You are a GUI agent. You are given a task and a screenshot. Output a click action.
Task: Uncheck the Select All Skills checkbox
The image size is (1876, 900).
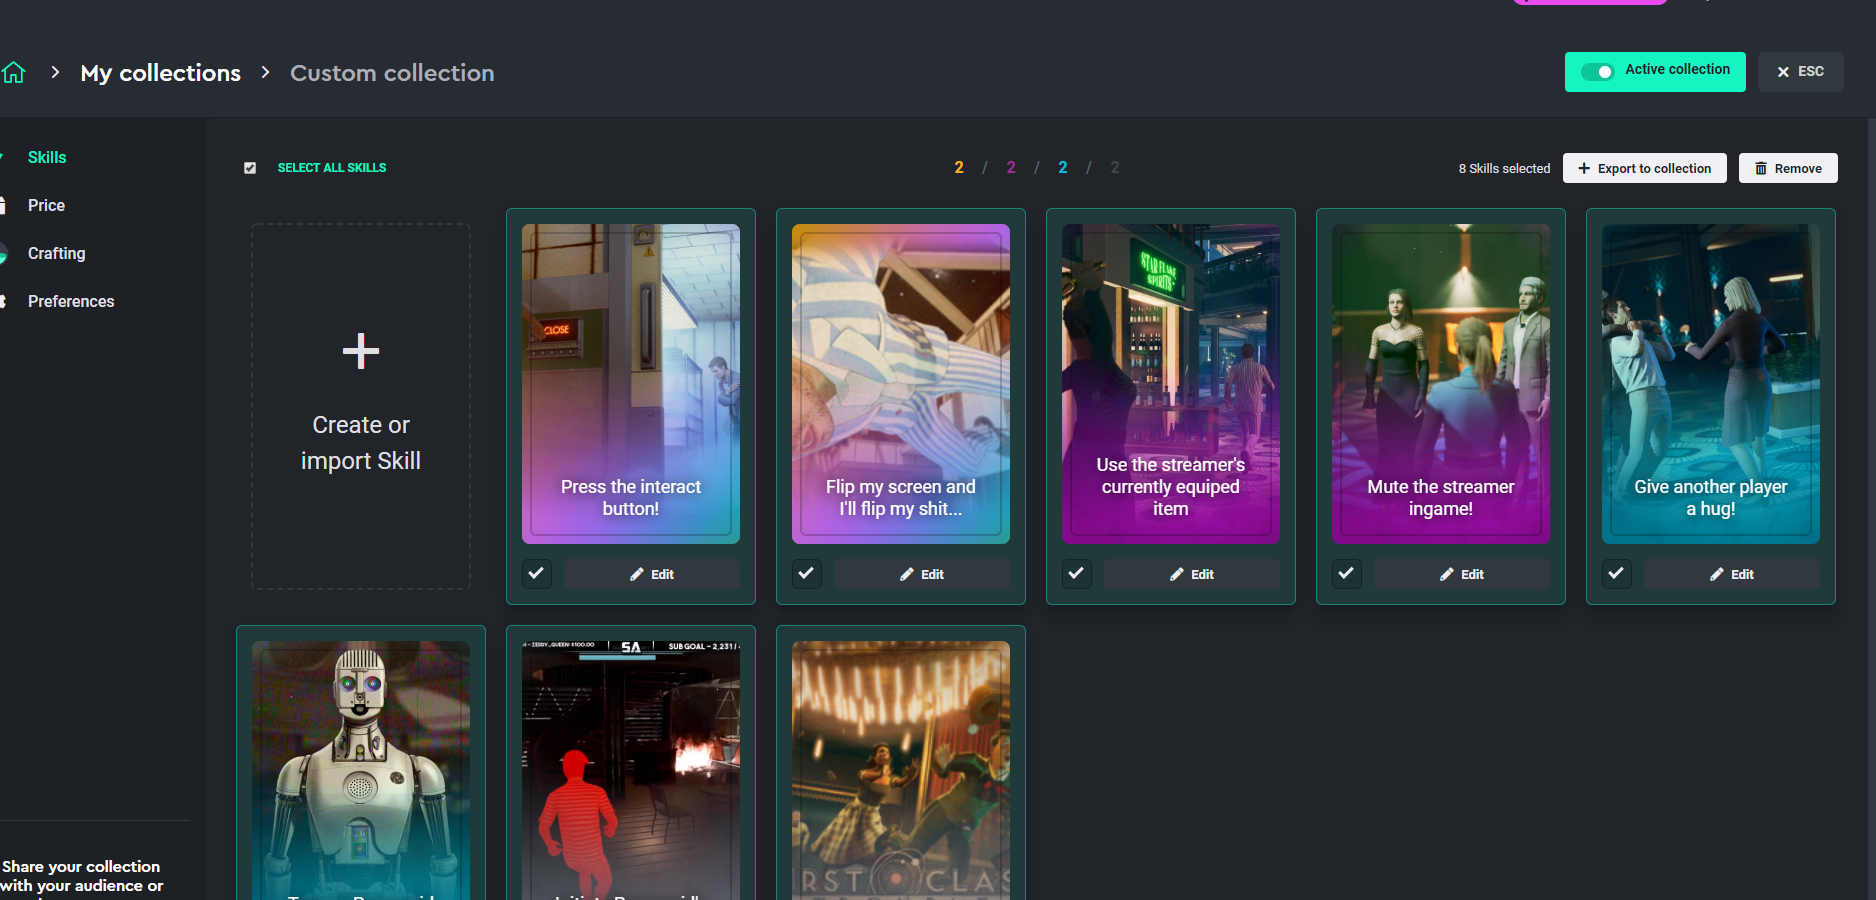click(250, 168)
